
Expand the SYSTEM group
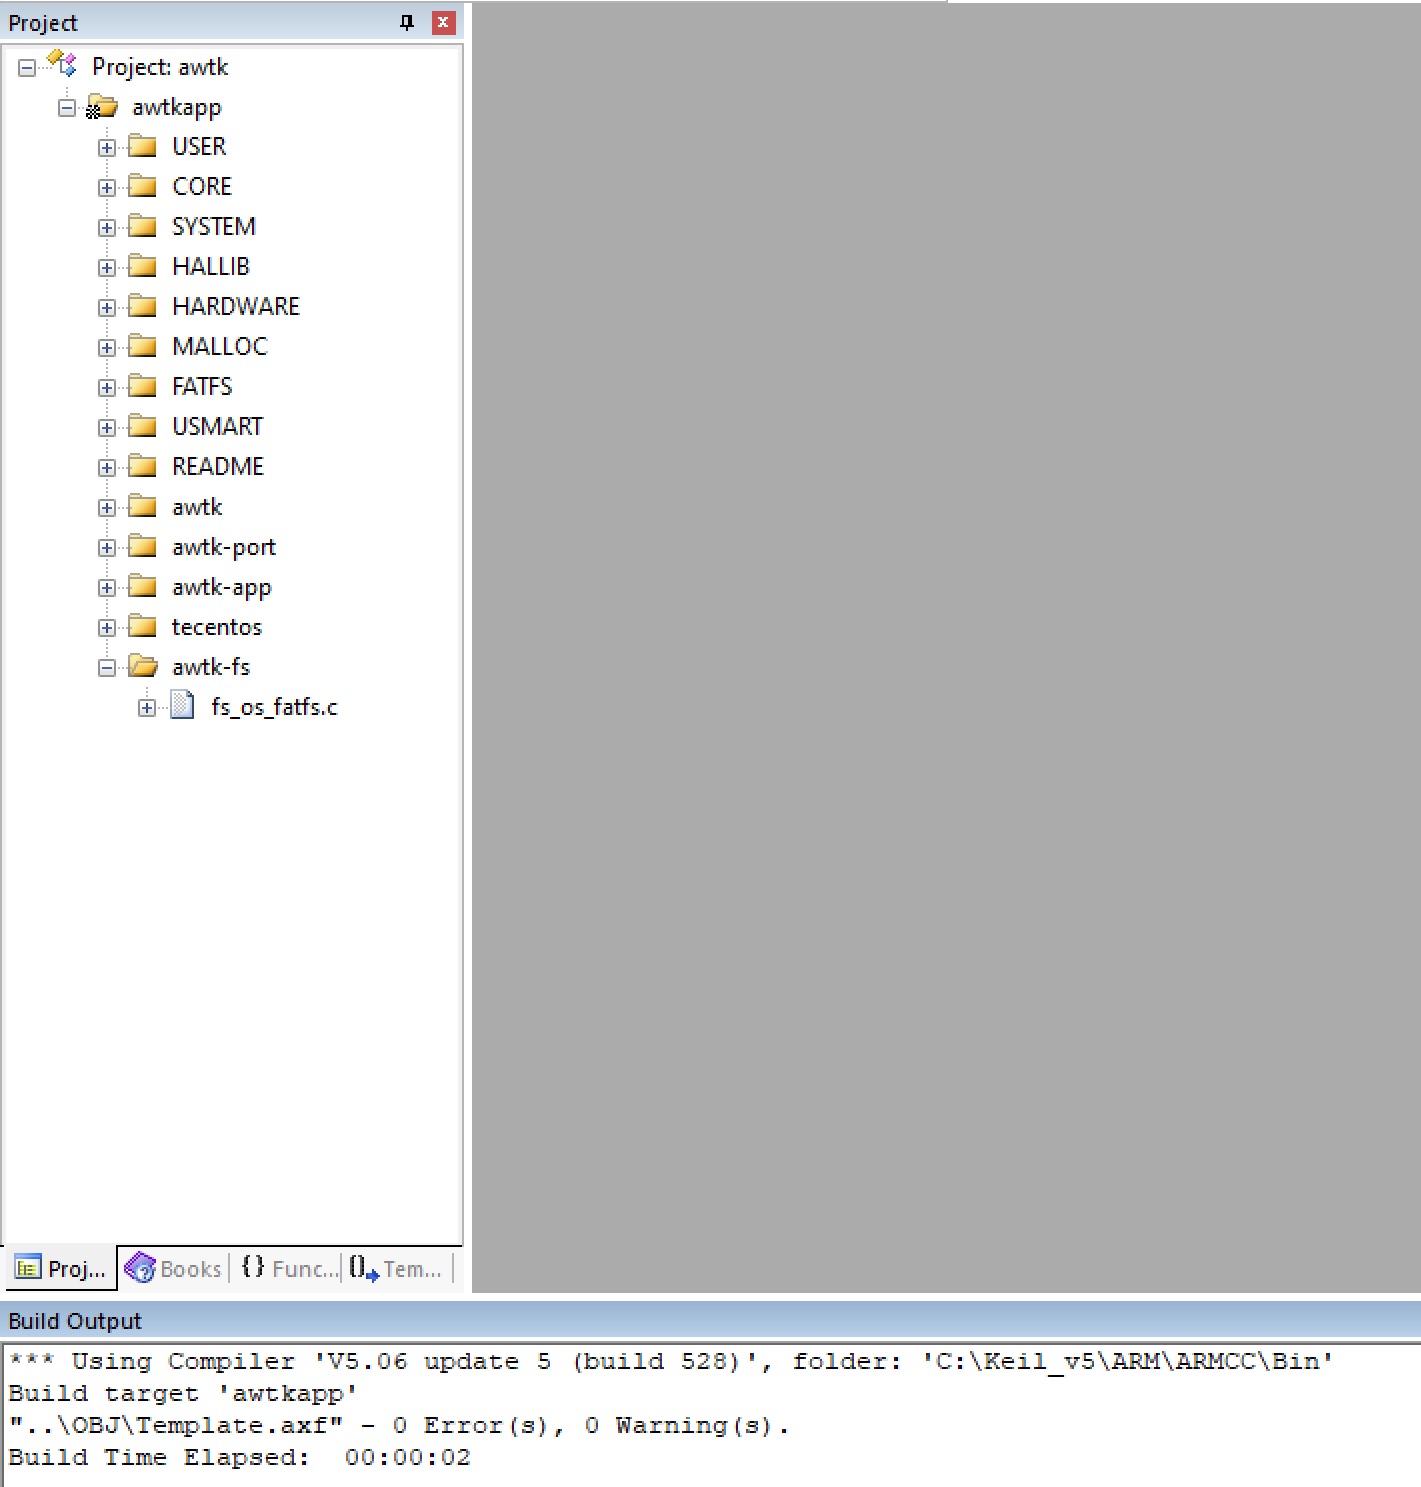point(107,228)
